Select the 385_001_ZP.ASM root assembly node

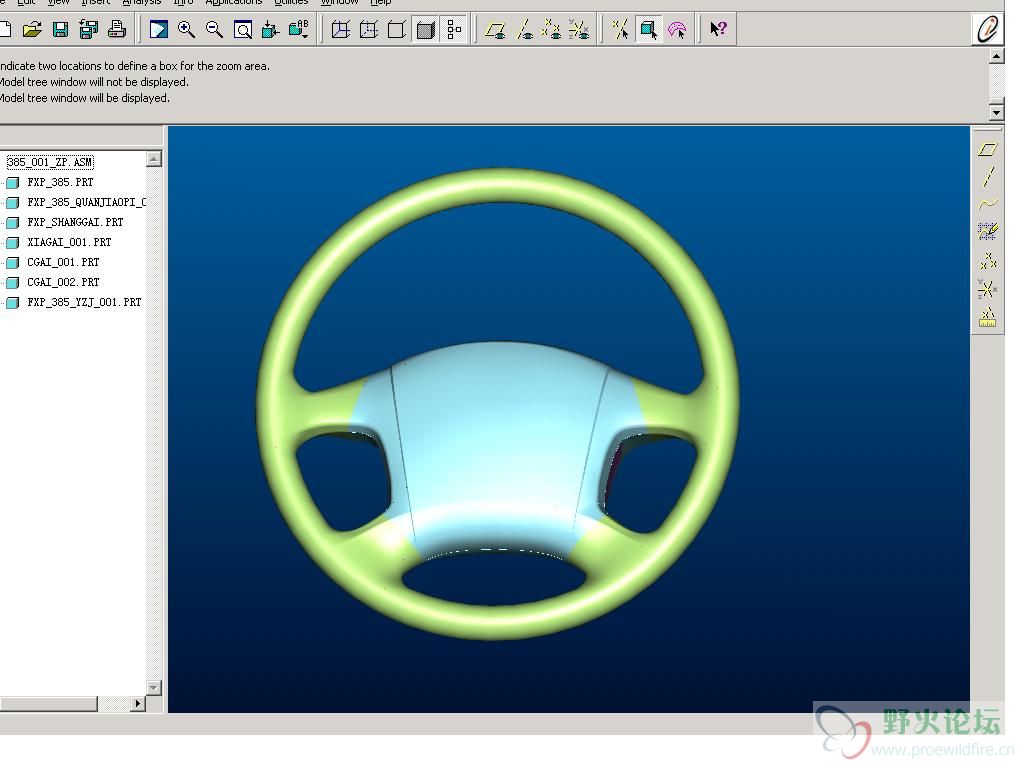click(50, 162)
